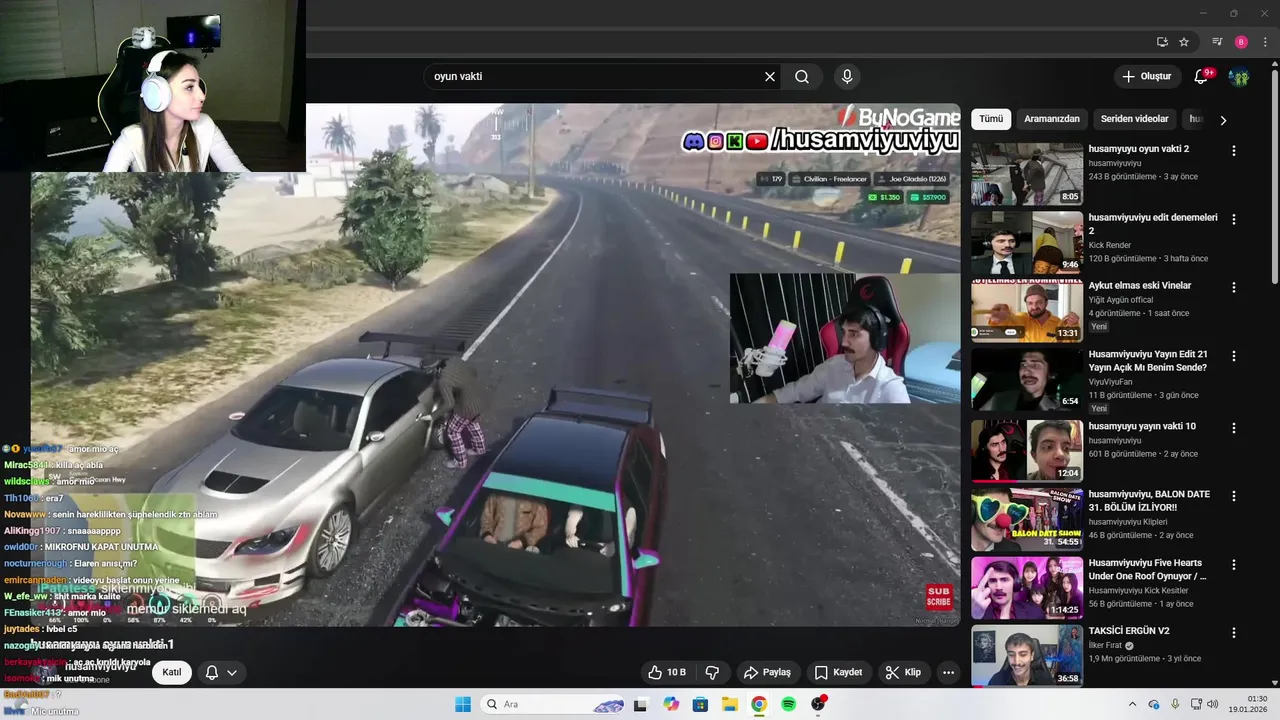Screen dimensions: 1280x720
Task: Click the Windows taskbar search box
Action: [x=553, y=704]
